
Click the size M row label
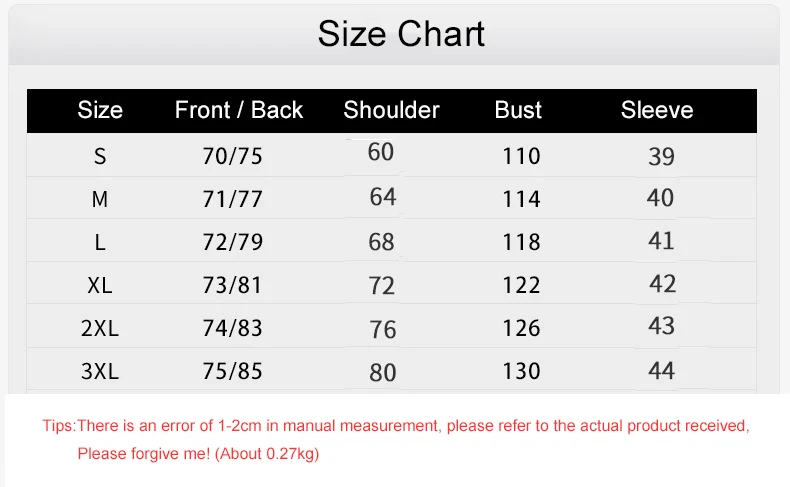[100, 199]
